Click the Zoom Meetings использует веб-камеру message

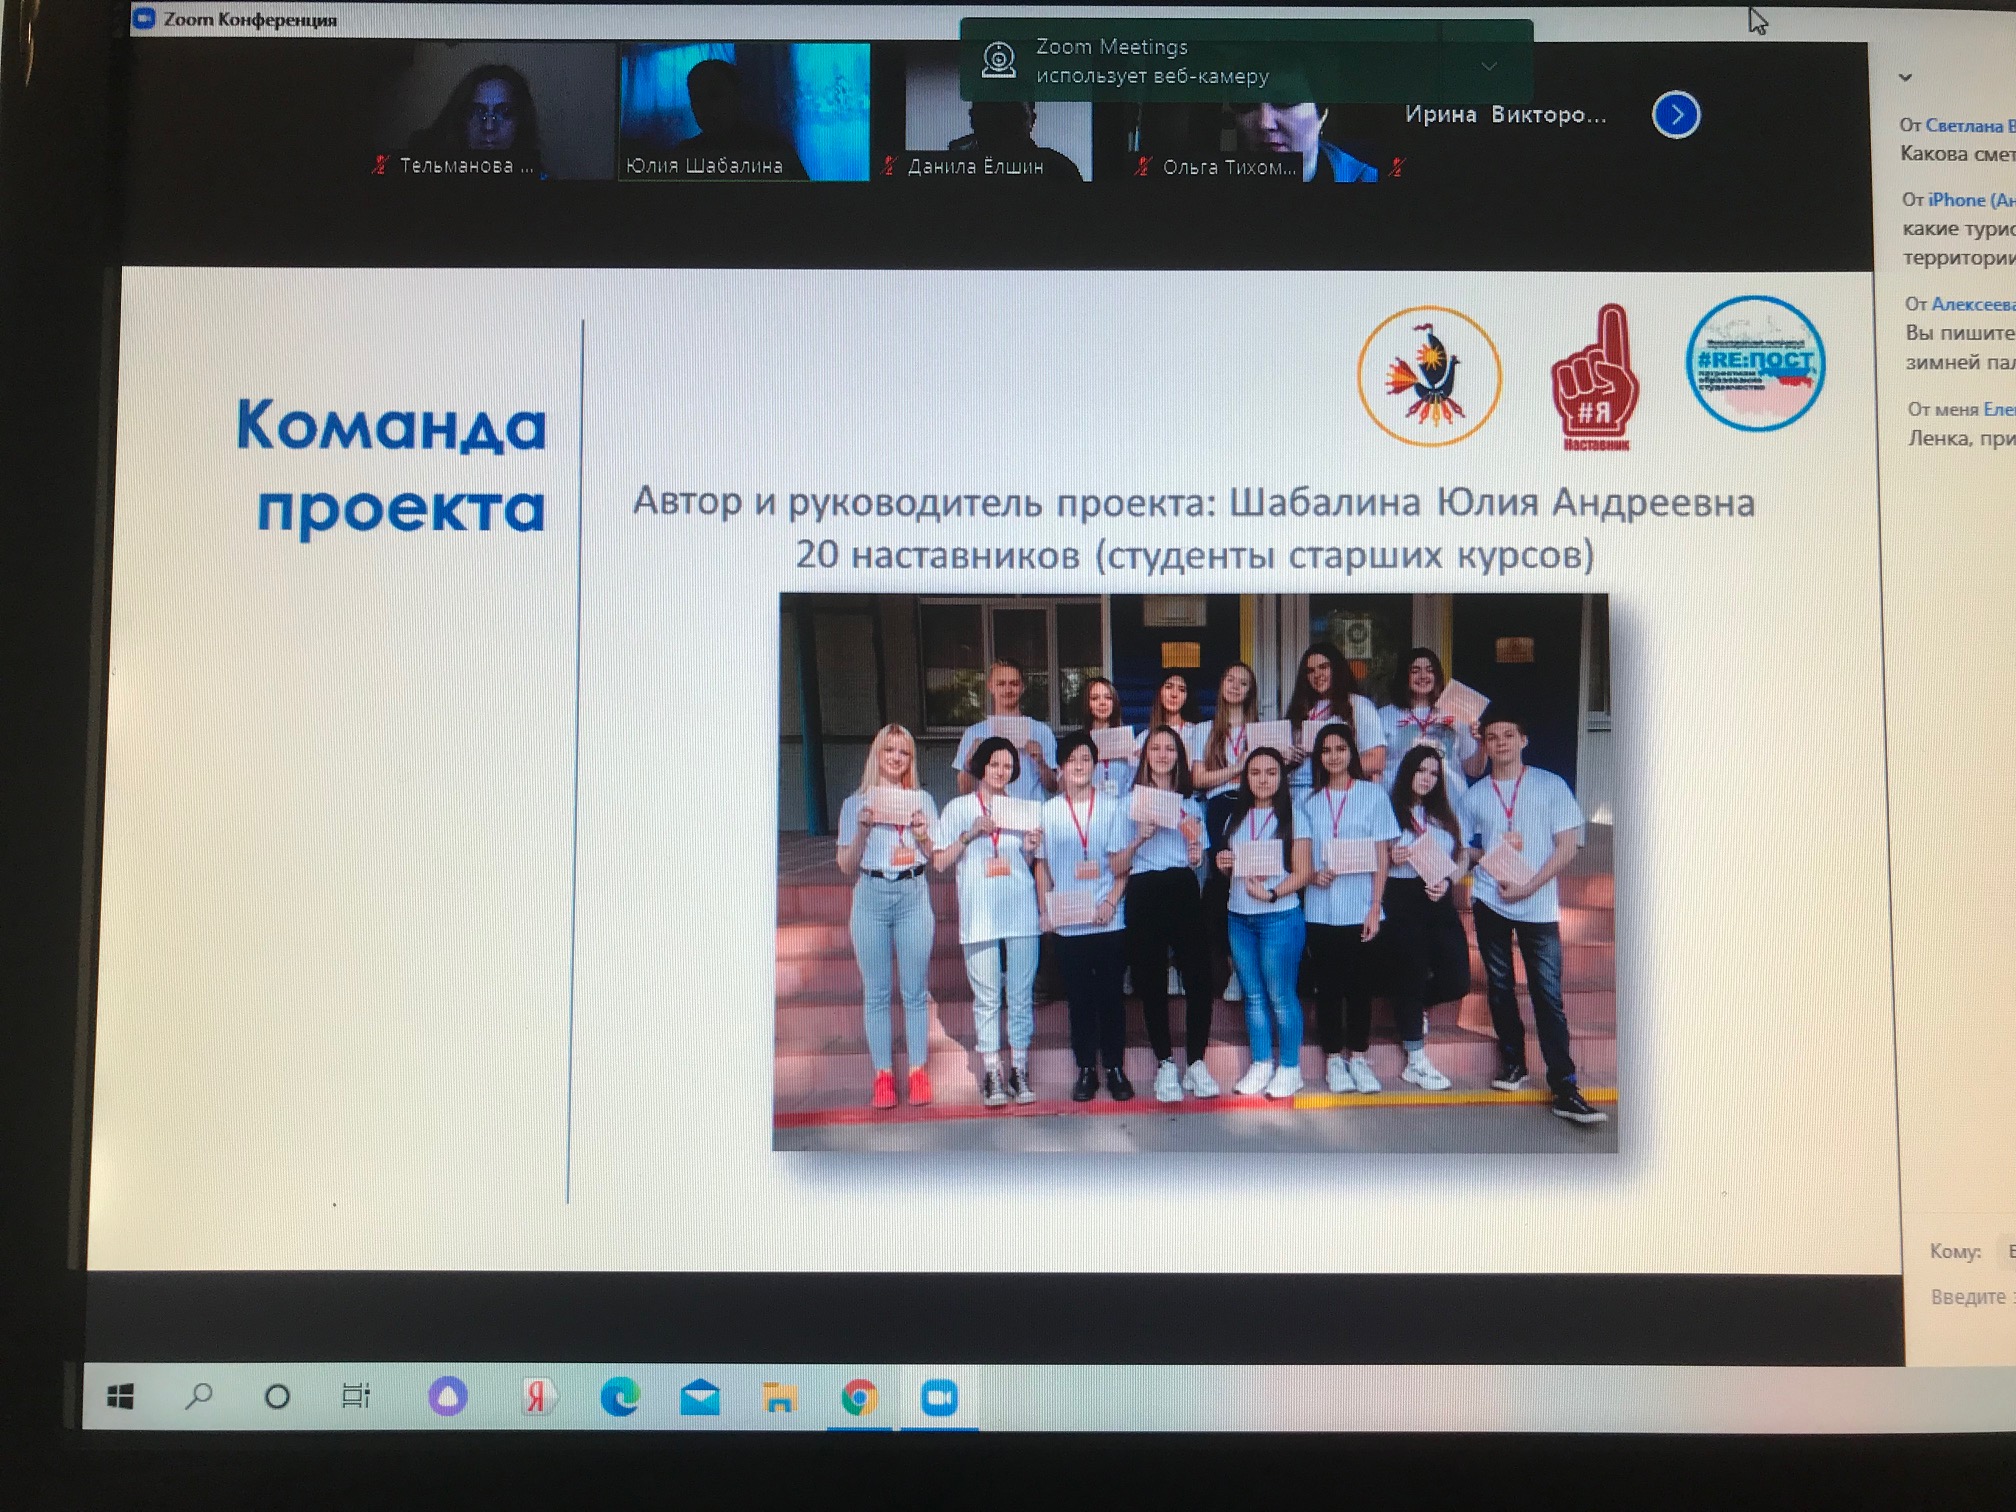tap(1152, 61)
